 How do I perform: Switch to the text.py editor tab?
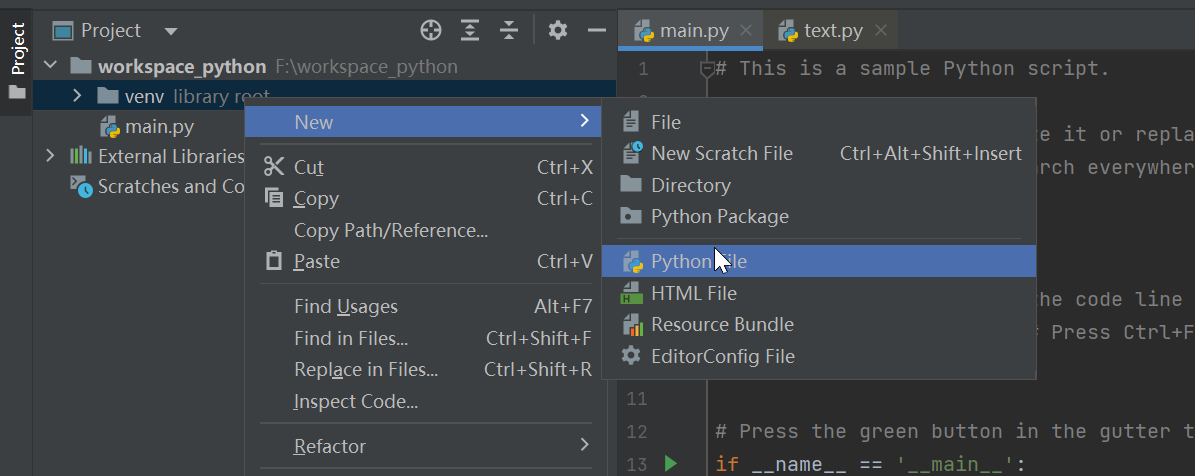click(x=820, y=31)
